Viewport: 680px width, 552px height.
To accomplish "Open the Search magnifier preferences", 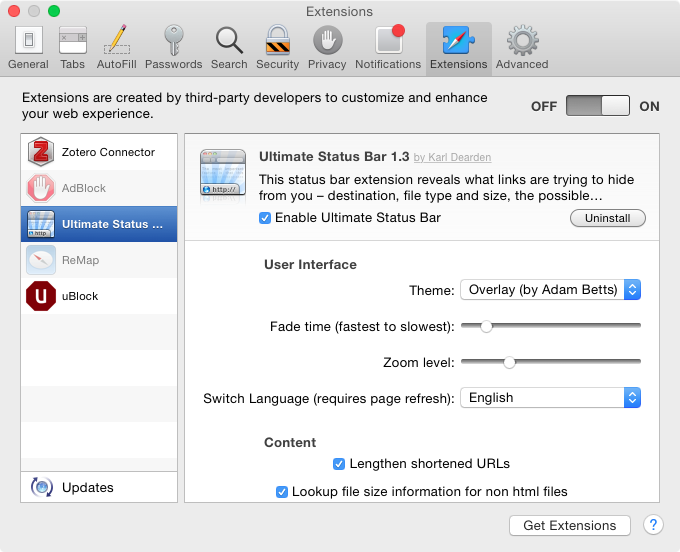I will (229, 48).
